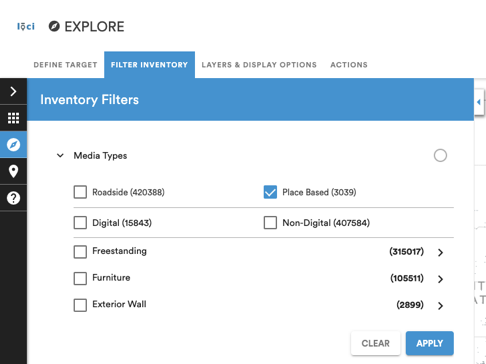Check the Freestanding checkbox
Image resolution: width=486 pixels, height=364 pixels.
coord(80,252)
